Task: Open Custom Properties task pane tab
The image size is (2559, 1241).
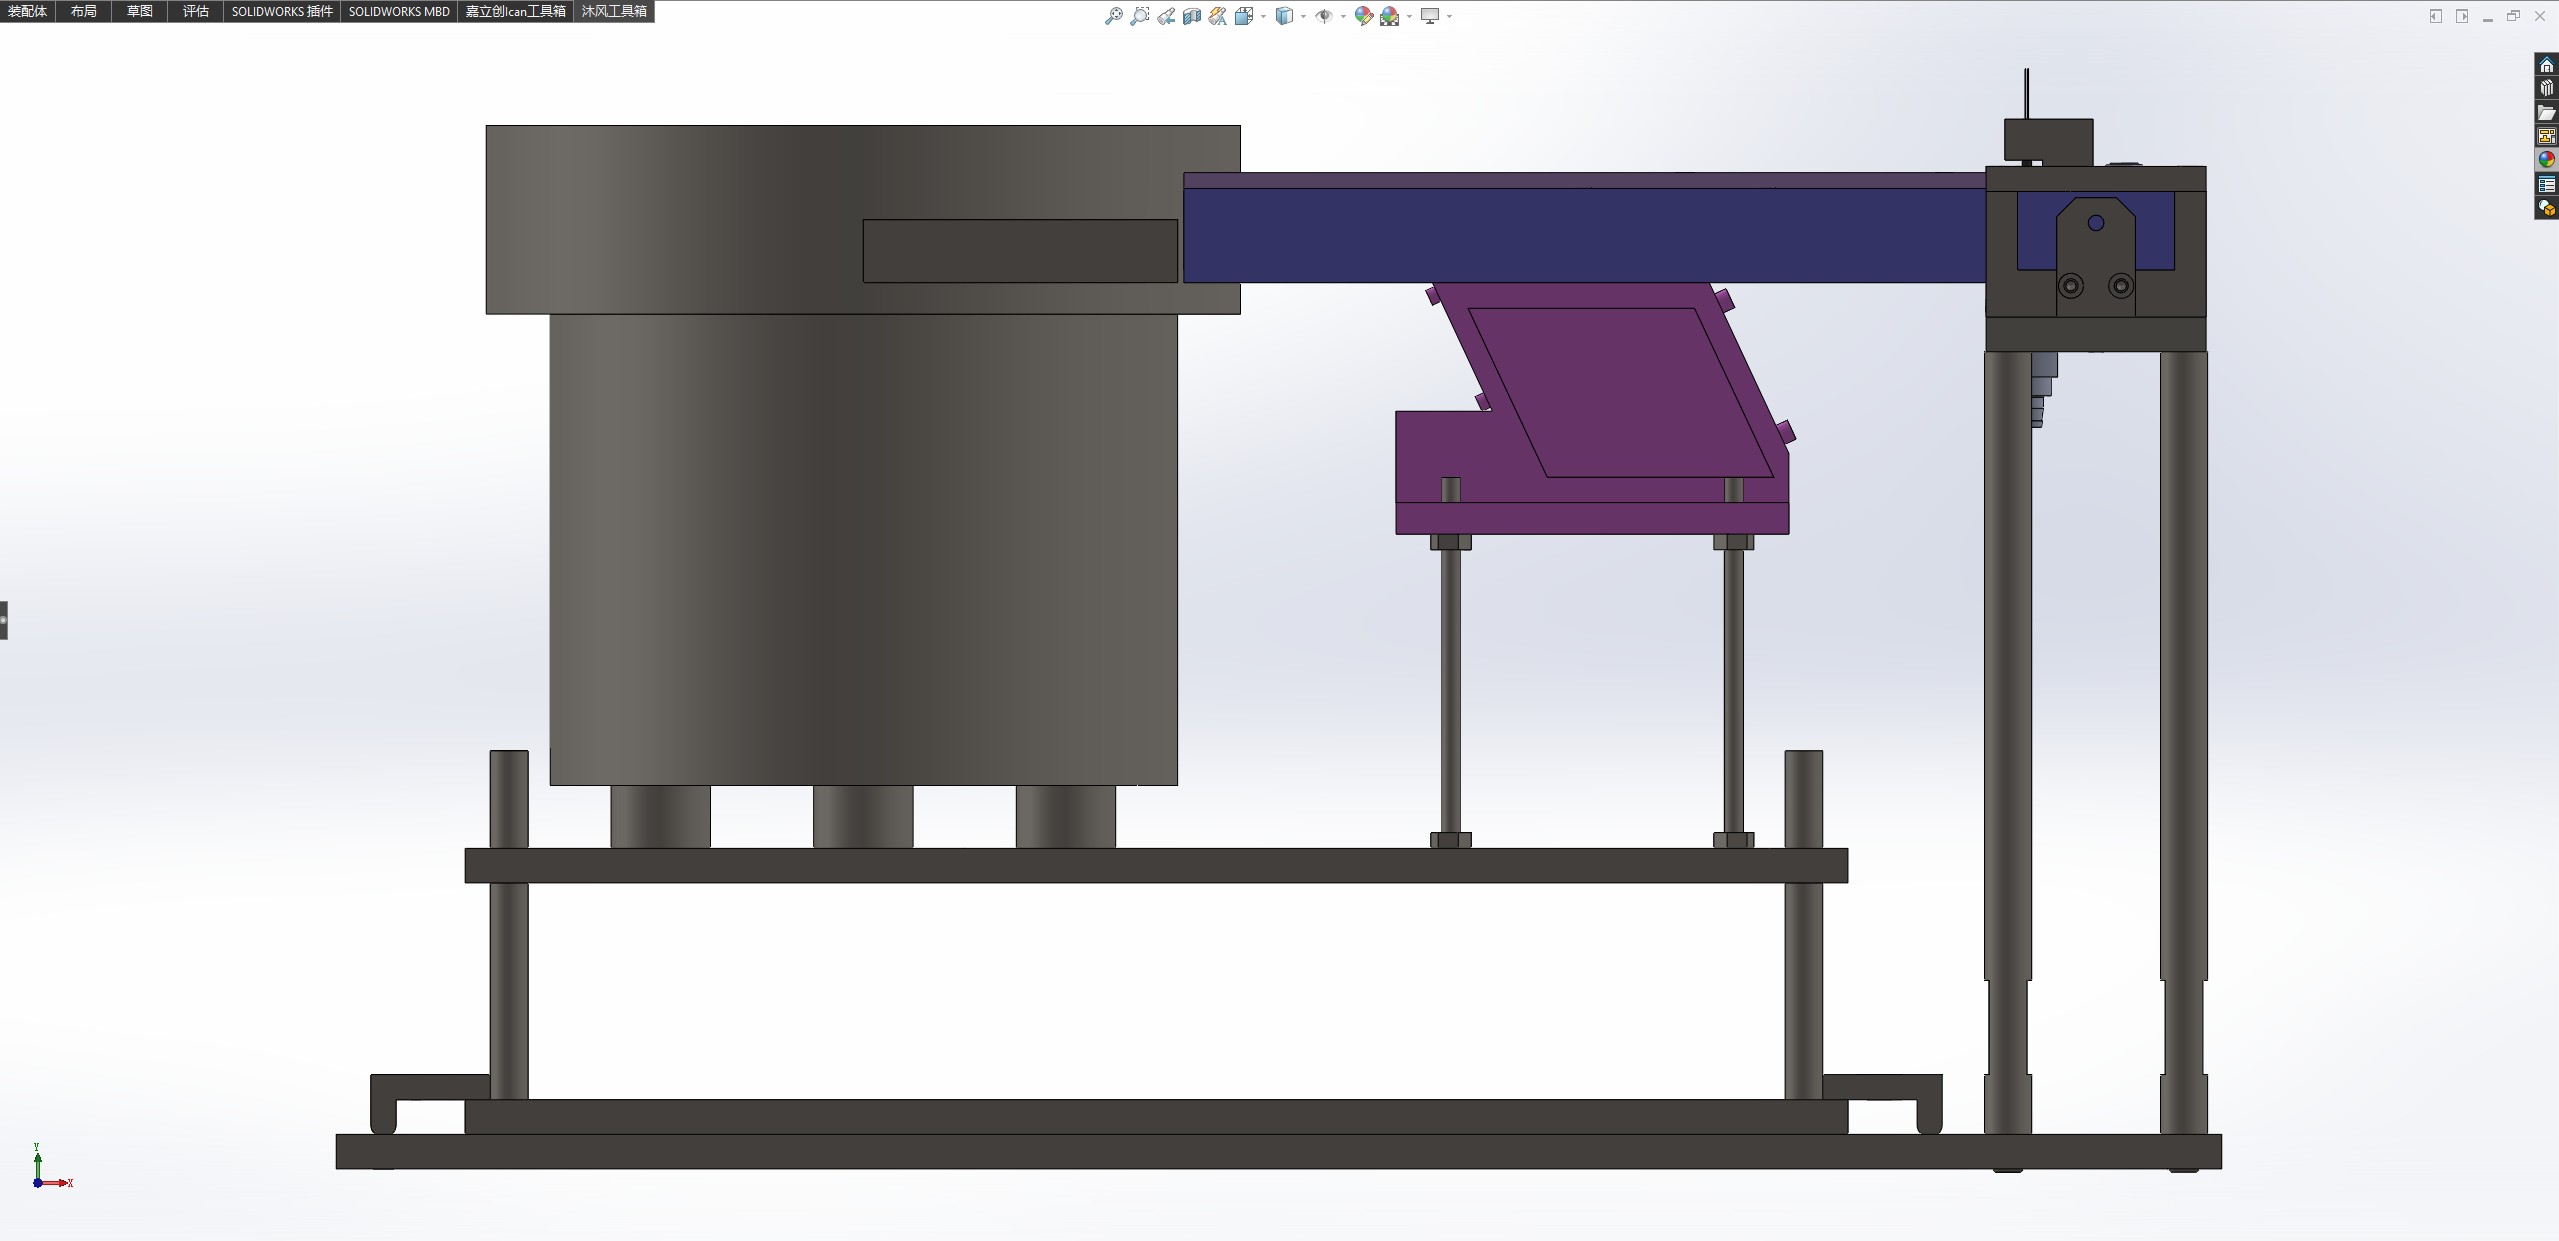Action: [x=2546, y=184]
